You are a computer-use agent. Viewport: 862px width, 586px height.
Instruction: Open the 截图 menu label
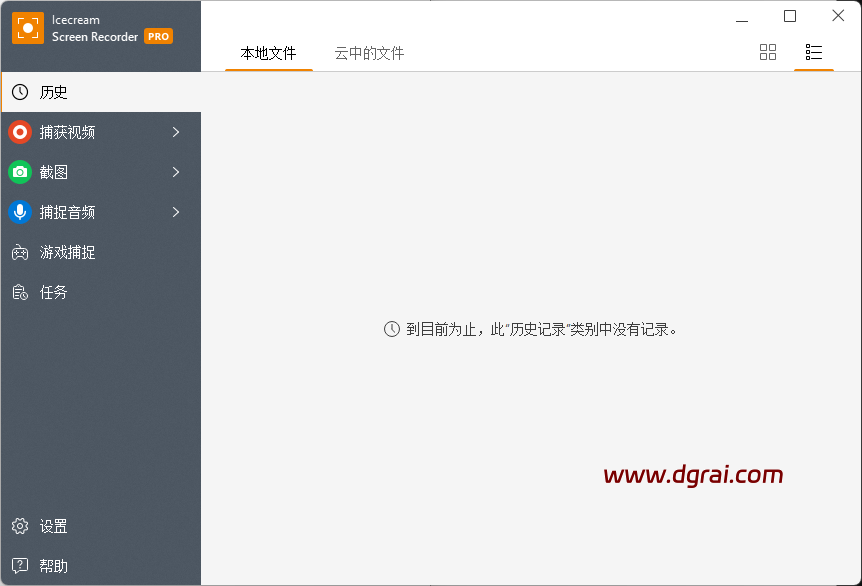tap(53, 172)
